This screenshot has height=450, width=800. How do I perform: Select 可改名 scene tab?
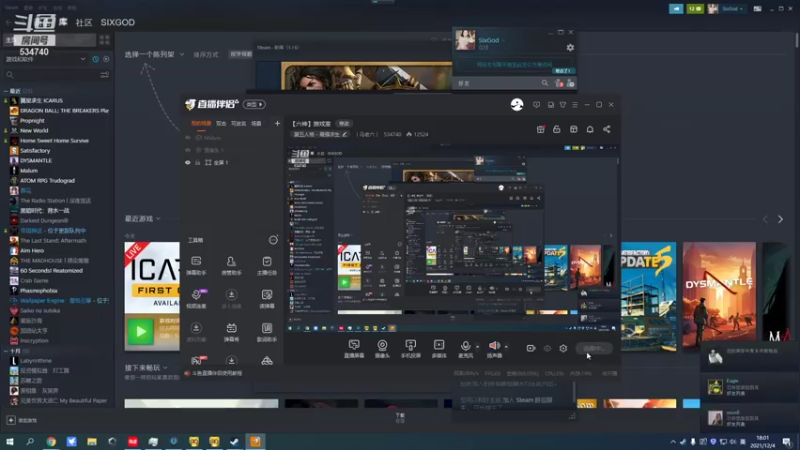(x=238, y=123)
